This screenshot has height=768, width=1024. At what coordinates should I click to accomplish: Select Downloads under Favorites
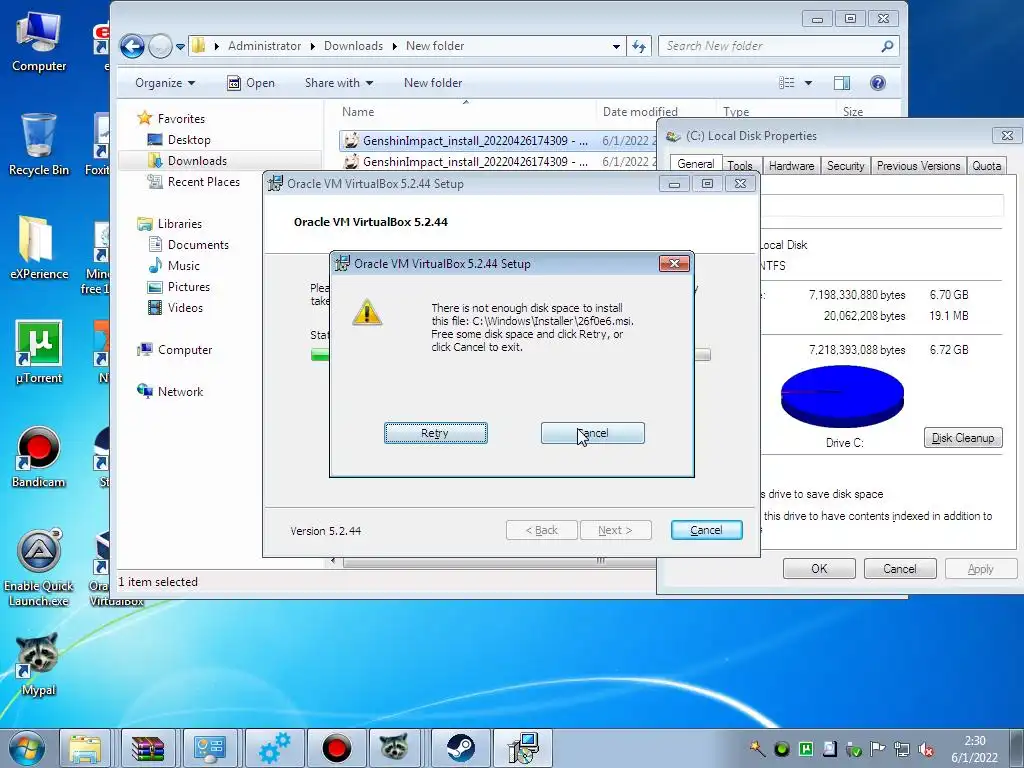click(197, 161)
